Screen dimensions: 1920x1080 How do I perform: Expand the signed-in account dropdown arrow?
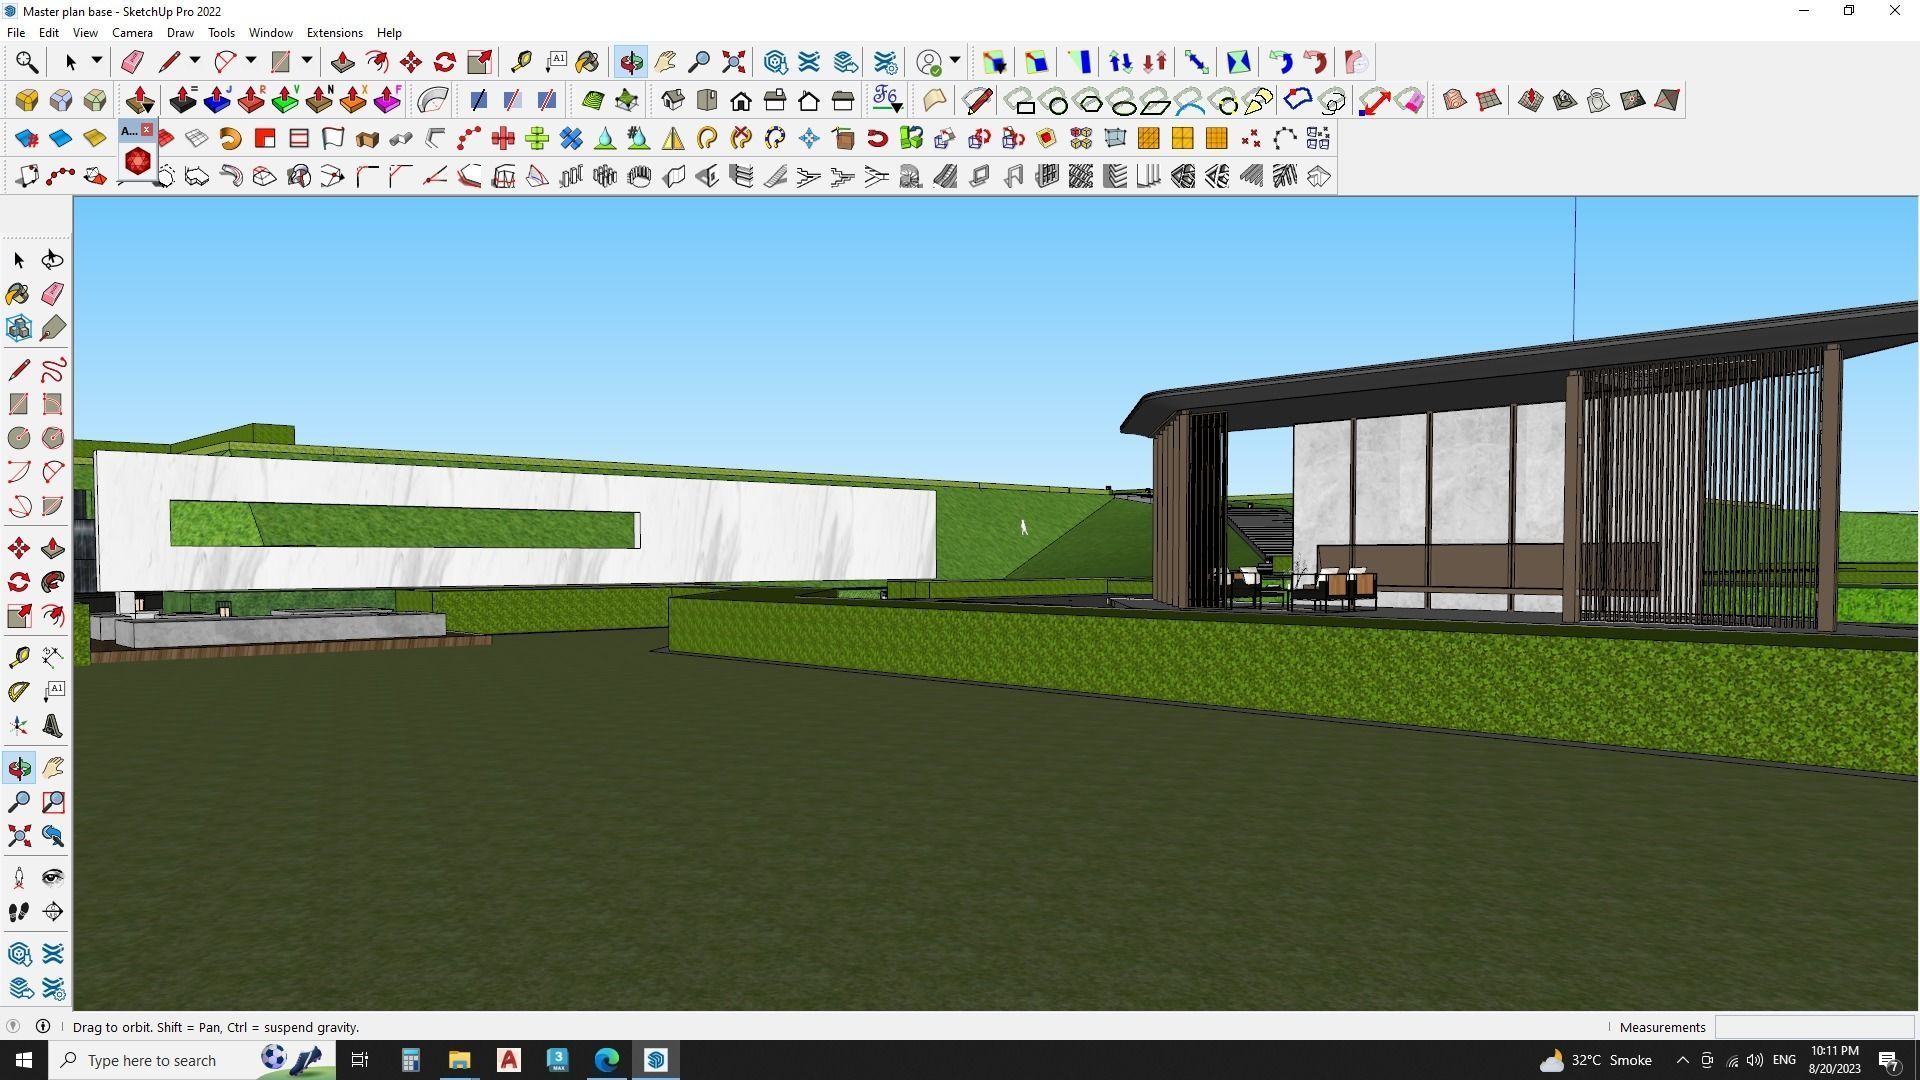(x=955, y=62)
